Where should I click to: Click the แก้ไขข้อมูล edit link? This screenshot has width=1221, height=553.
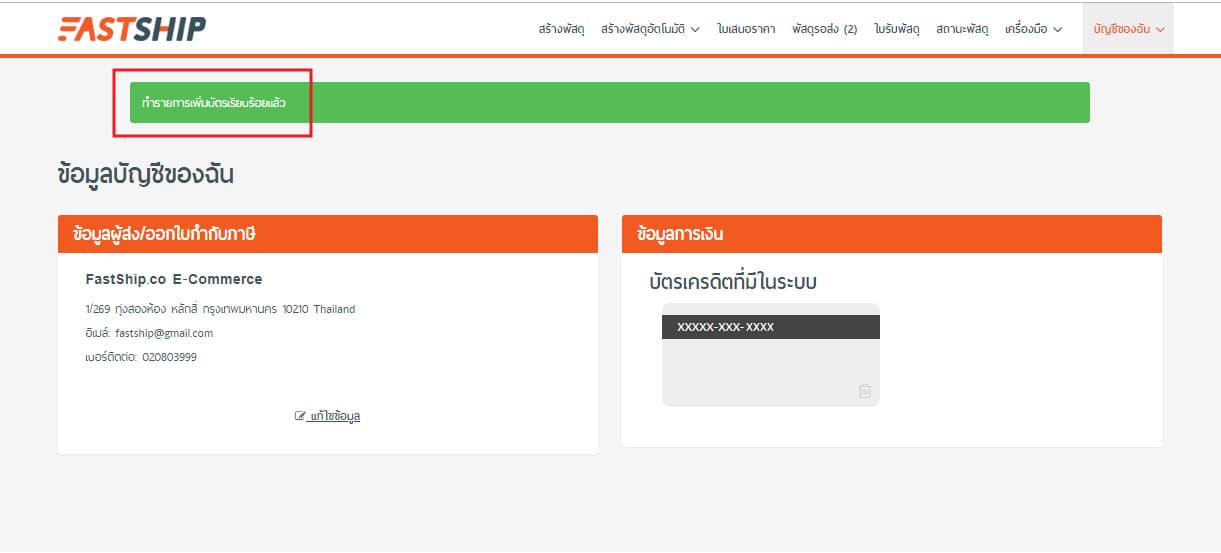click(327, 416)
